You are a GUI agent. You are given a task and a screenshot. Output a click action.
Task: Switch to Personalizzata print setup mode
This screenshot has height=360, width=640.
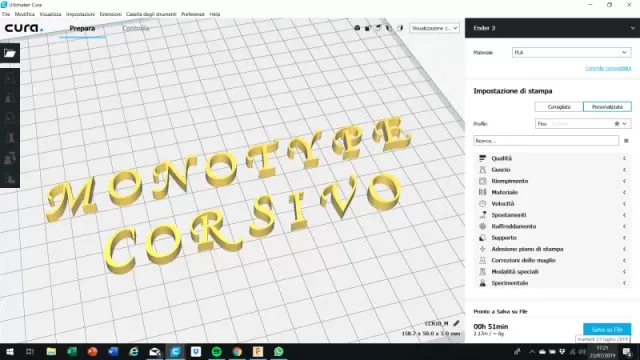(x=607, y=107)
